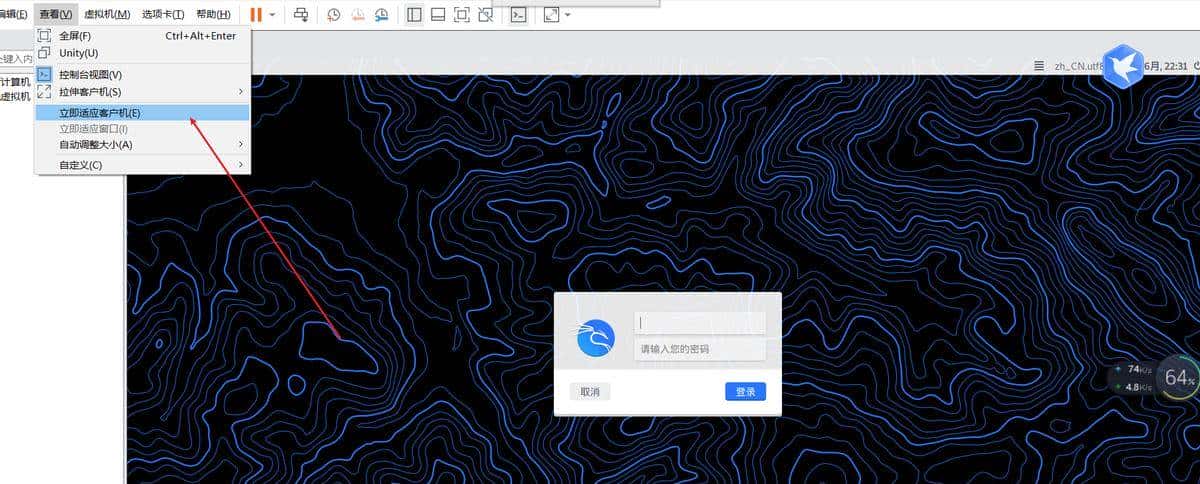Take a snapshot with the clock-plus icon

(334, 15)
